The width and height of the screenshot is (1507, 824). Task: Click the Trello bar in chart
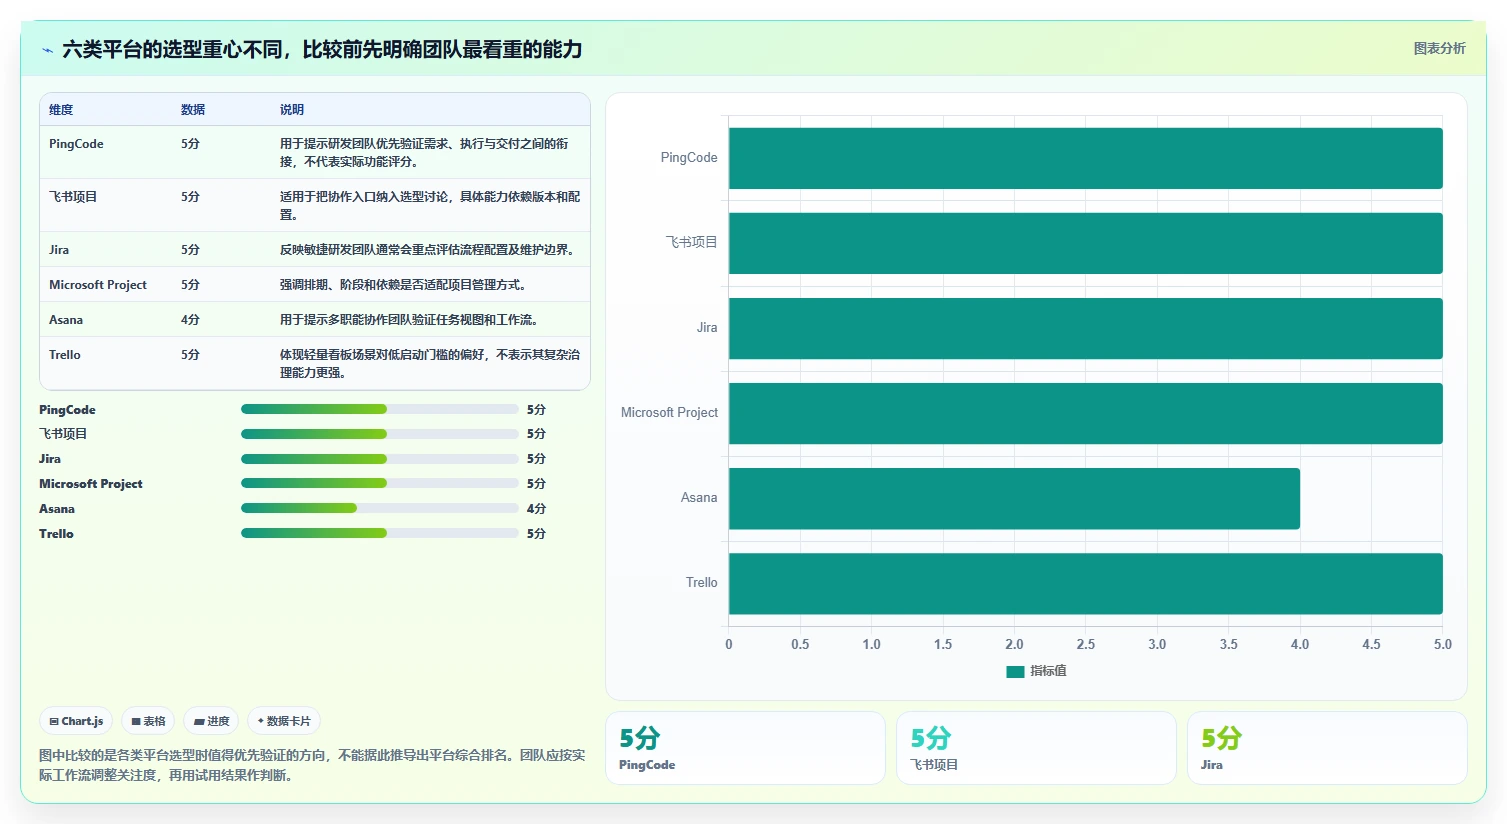click(x=1085, y=583)
